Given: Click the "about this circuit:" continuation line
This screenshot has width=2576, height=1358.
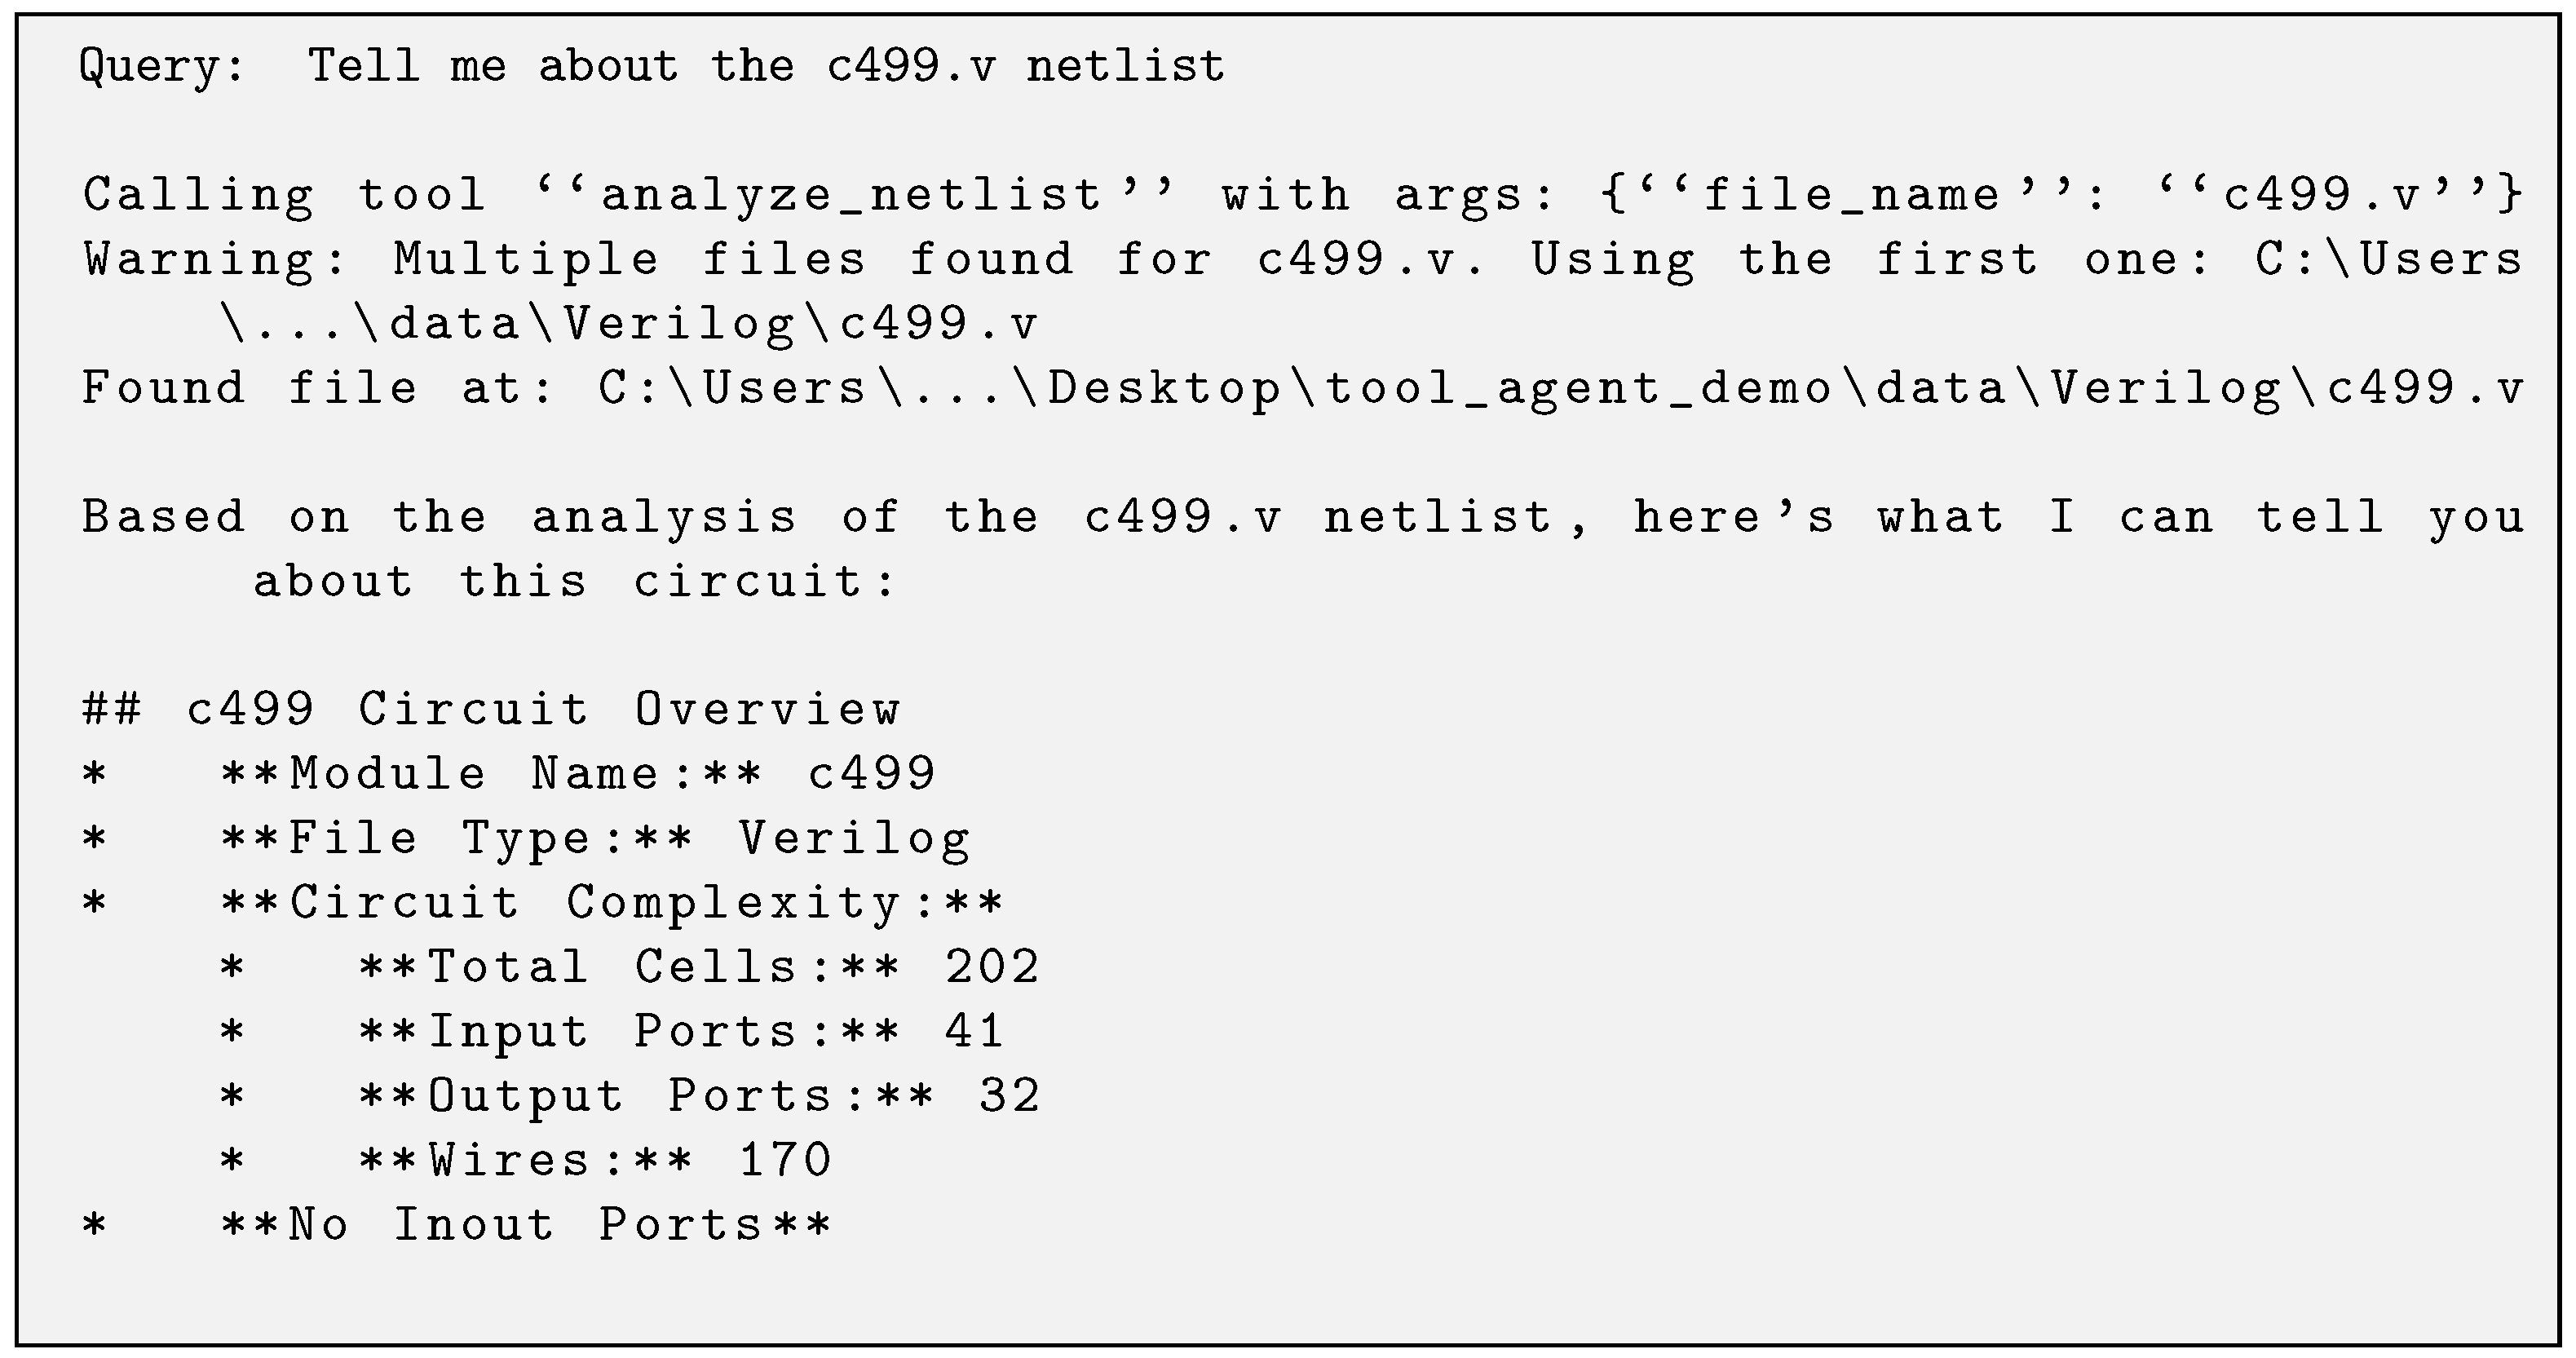Looking at the screenshot, I should pos(575,581).
